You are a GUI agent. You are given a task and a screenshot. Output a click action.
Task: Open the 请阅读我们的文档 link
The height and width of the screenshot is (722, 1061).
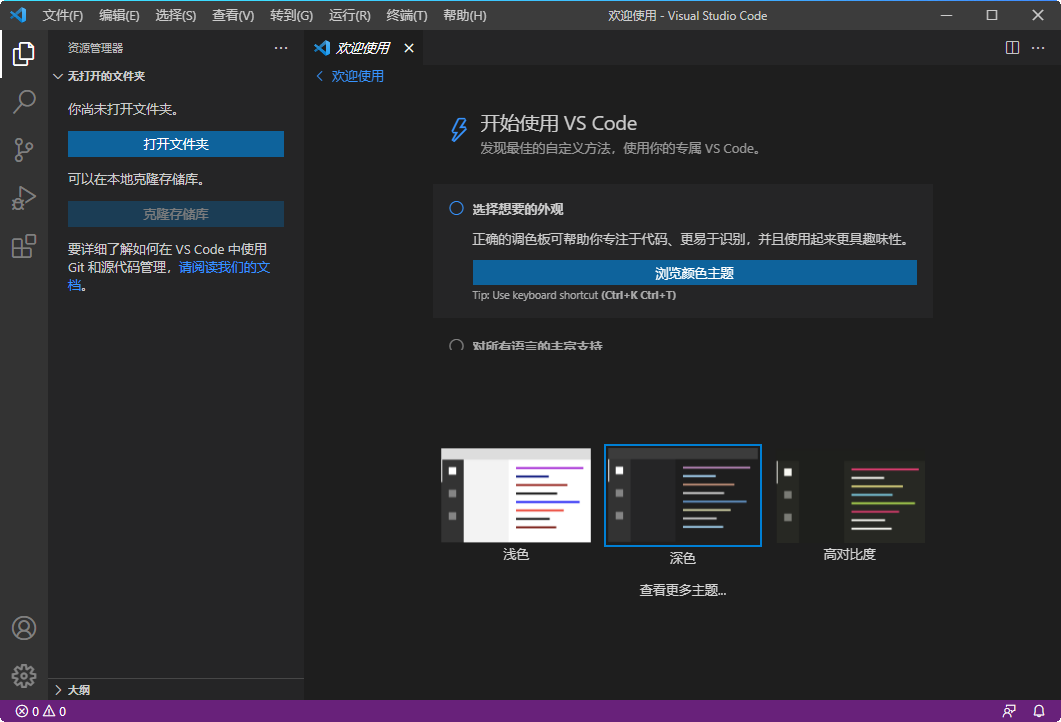[225, 267]
